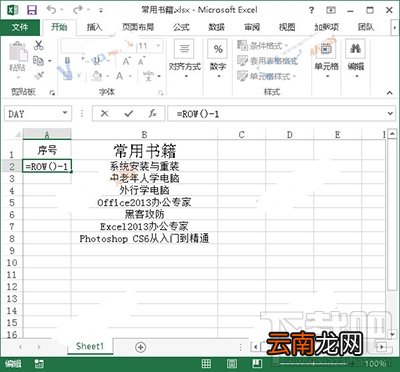Click the Save icon in quick access toolbar

[x=32, y=10]
